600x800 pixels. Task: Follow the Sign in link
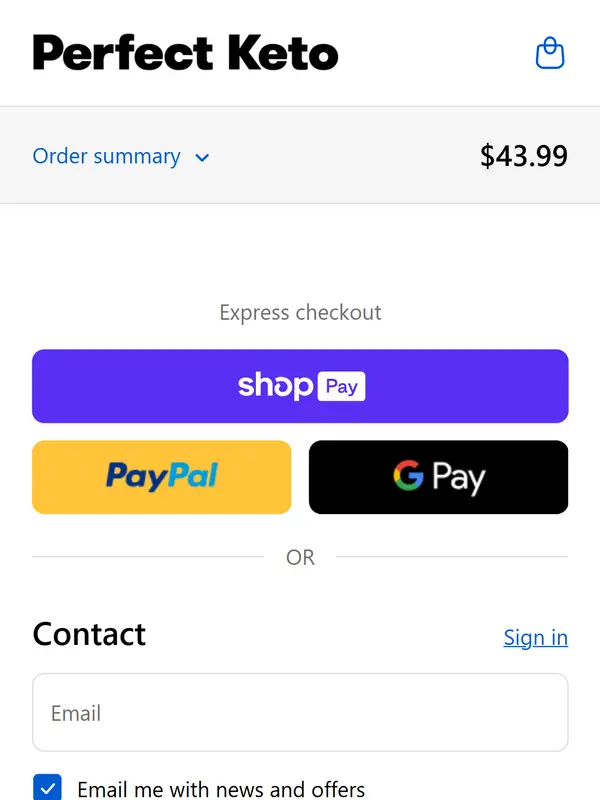click(x=535, y=638)
